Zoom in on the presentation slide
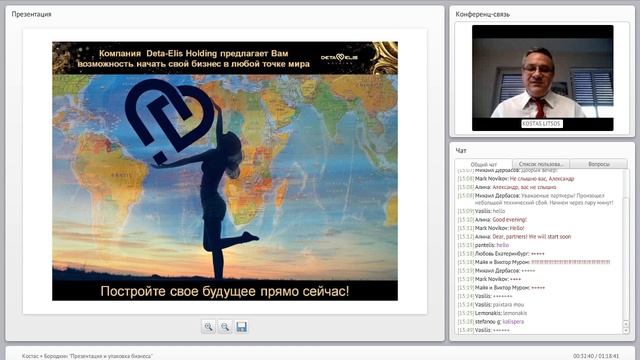The width and height of the screenshot is (640, 360). 208,327
